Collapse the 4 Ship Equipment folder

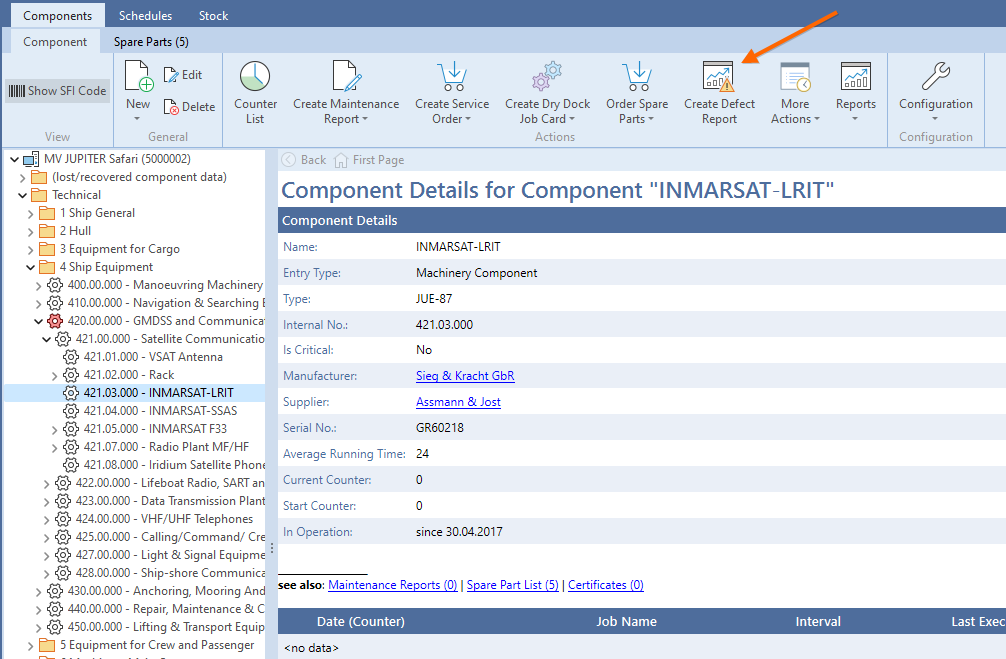tap(30, 267)
